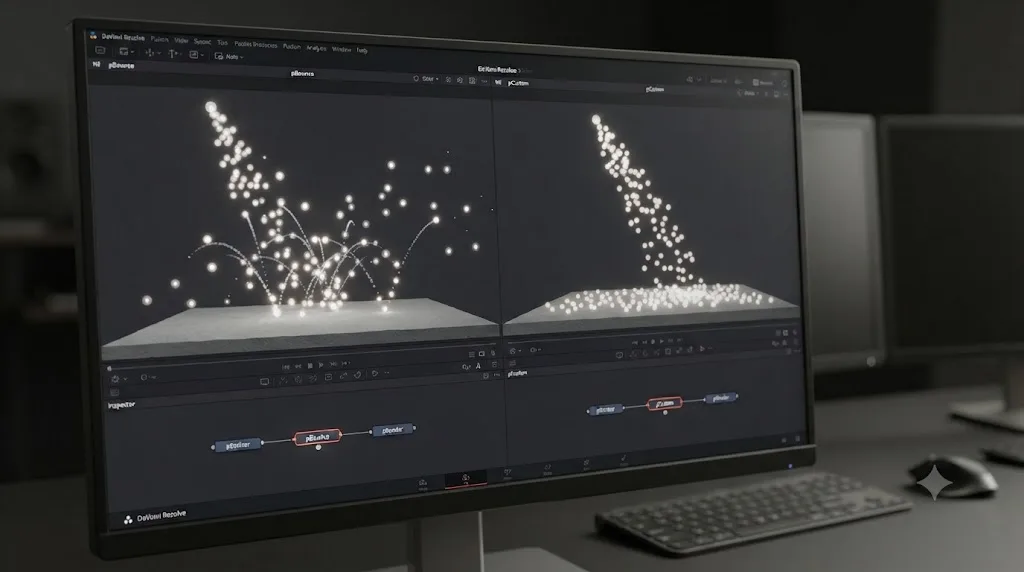This screenshot has width=1024, height=572.
Task: Open the Note dropdown in the toolbar
Action: coord(229,57)
